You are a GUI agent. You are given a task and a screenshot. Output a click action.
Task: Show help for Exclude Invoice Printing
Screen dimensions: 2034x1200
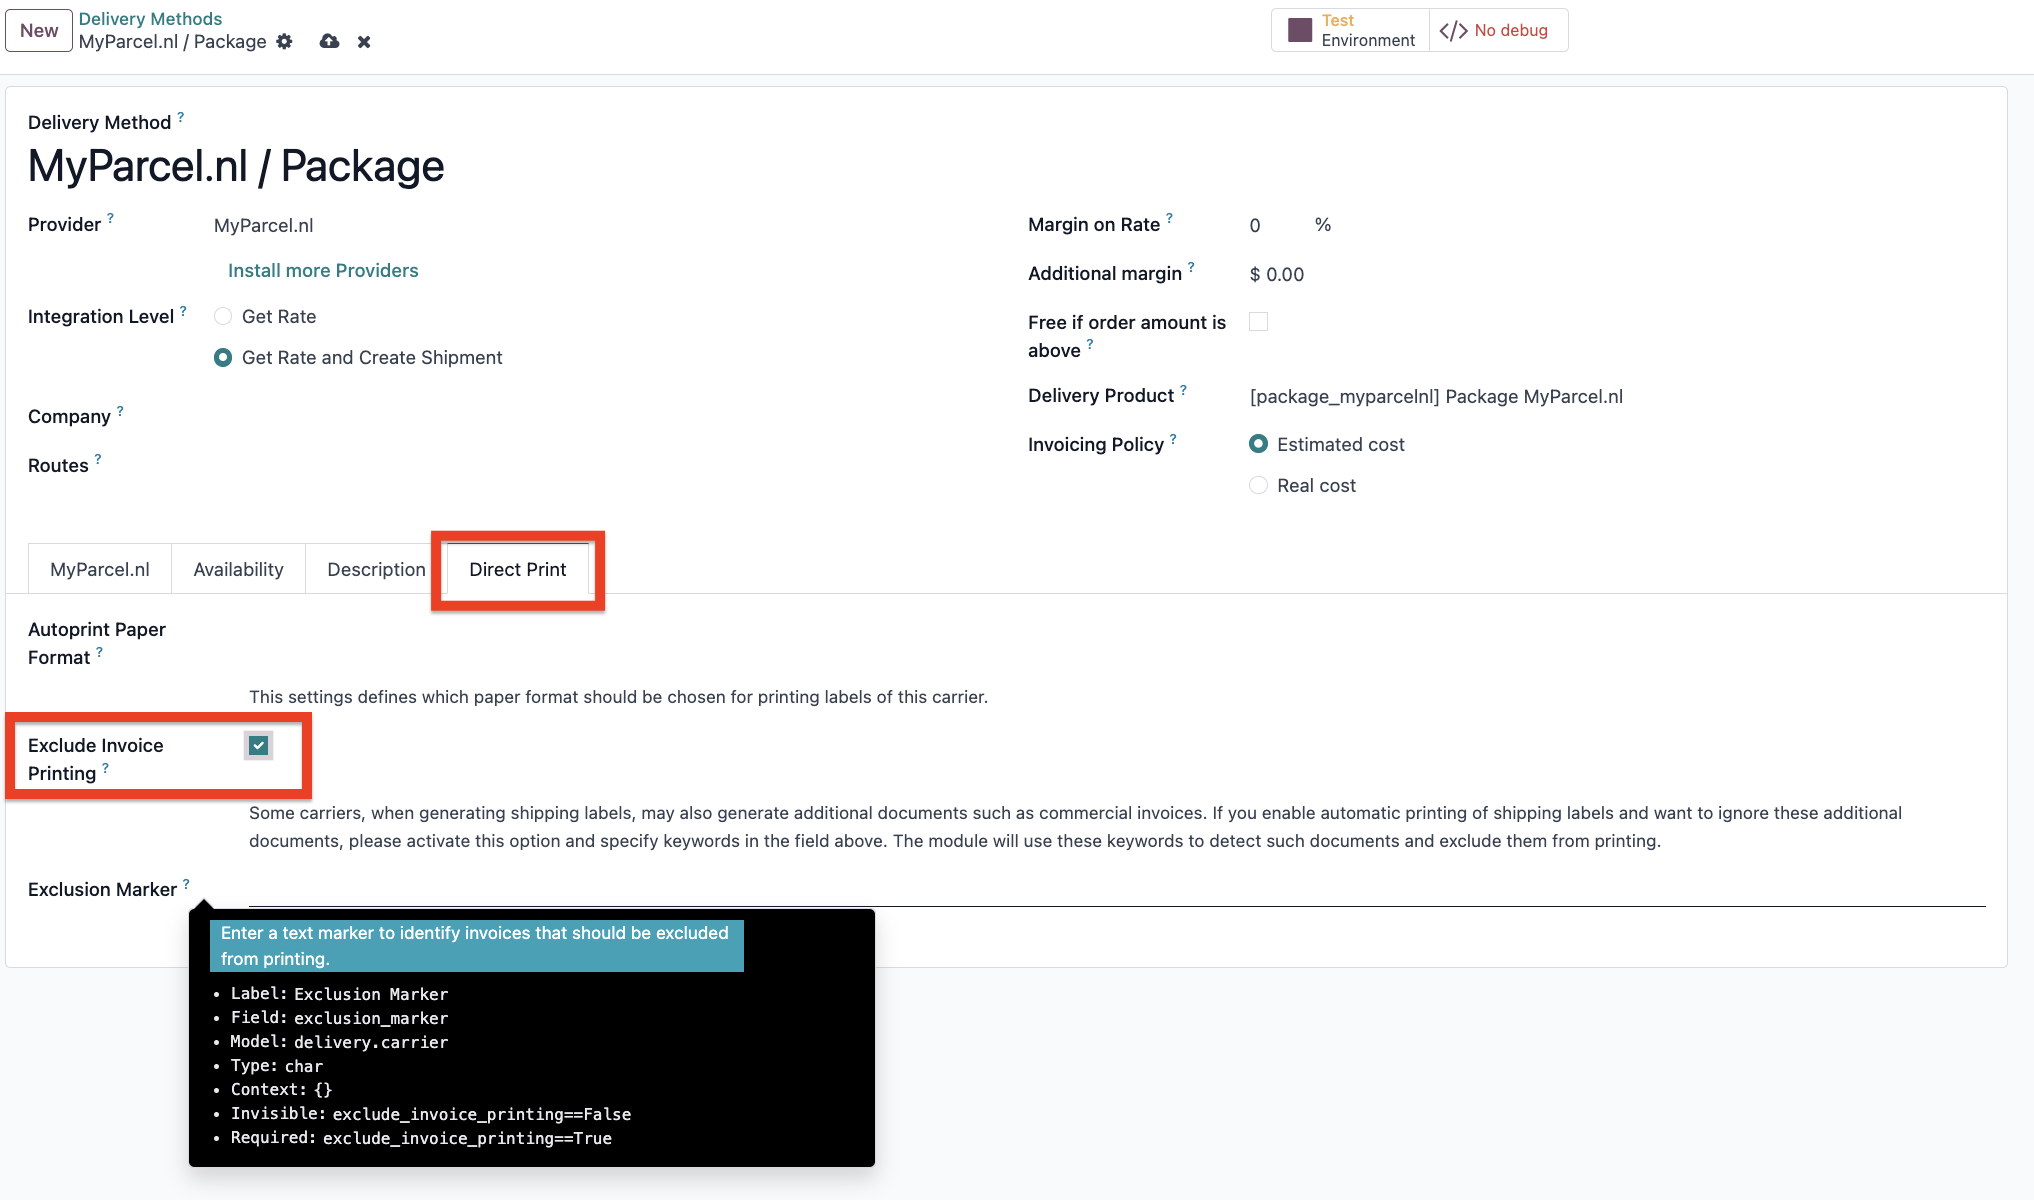[105, 768]
